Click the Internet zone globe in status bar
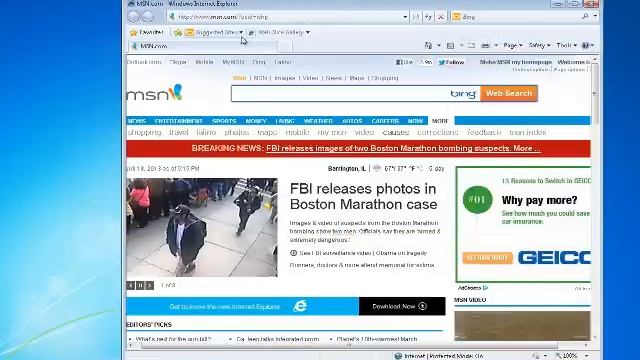This screenshot has height=360, width=640. click(398, 356)
